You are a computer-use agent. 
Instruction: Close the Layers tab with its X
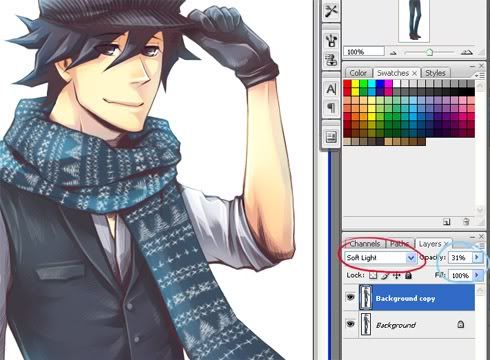pyautogui.click(x=446, y=244)
